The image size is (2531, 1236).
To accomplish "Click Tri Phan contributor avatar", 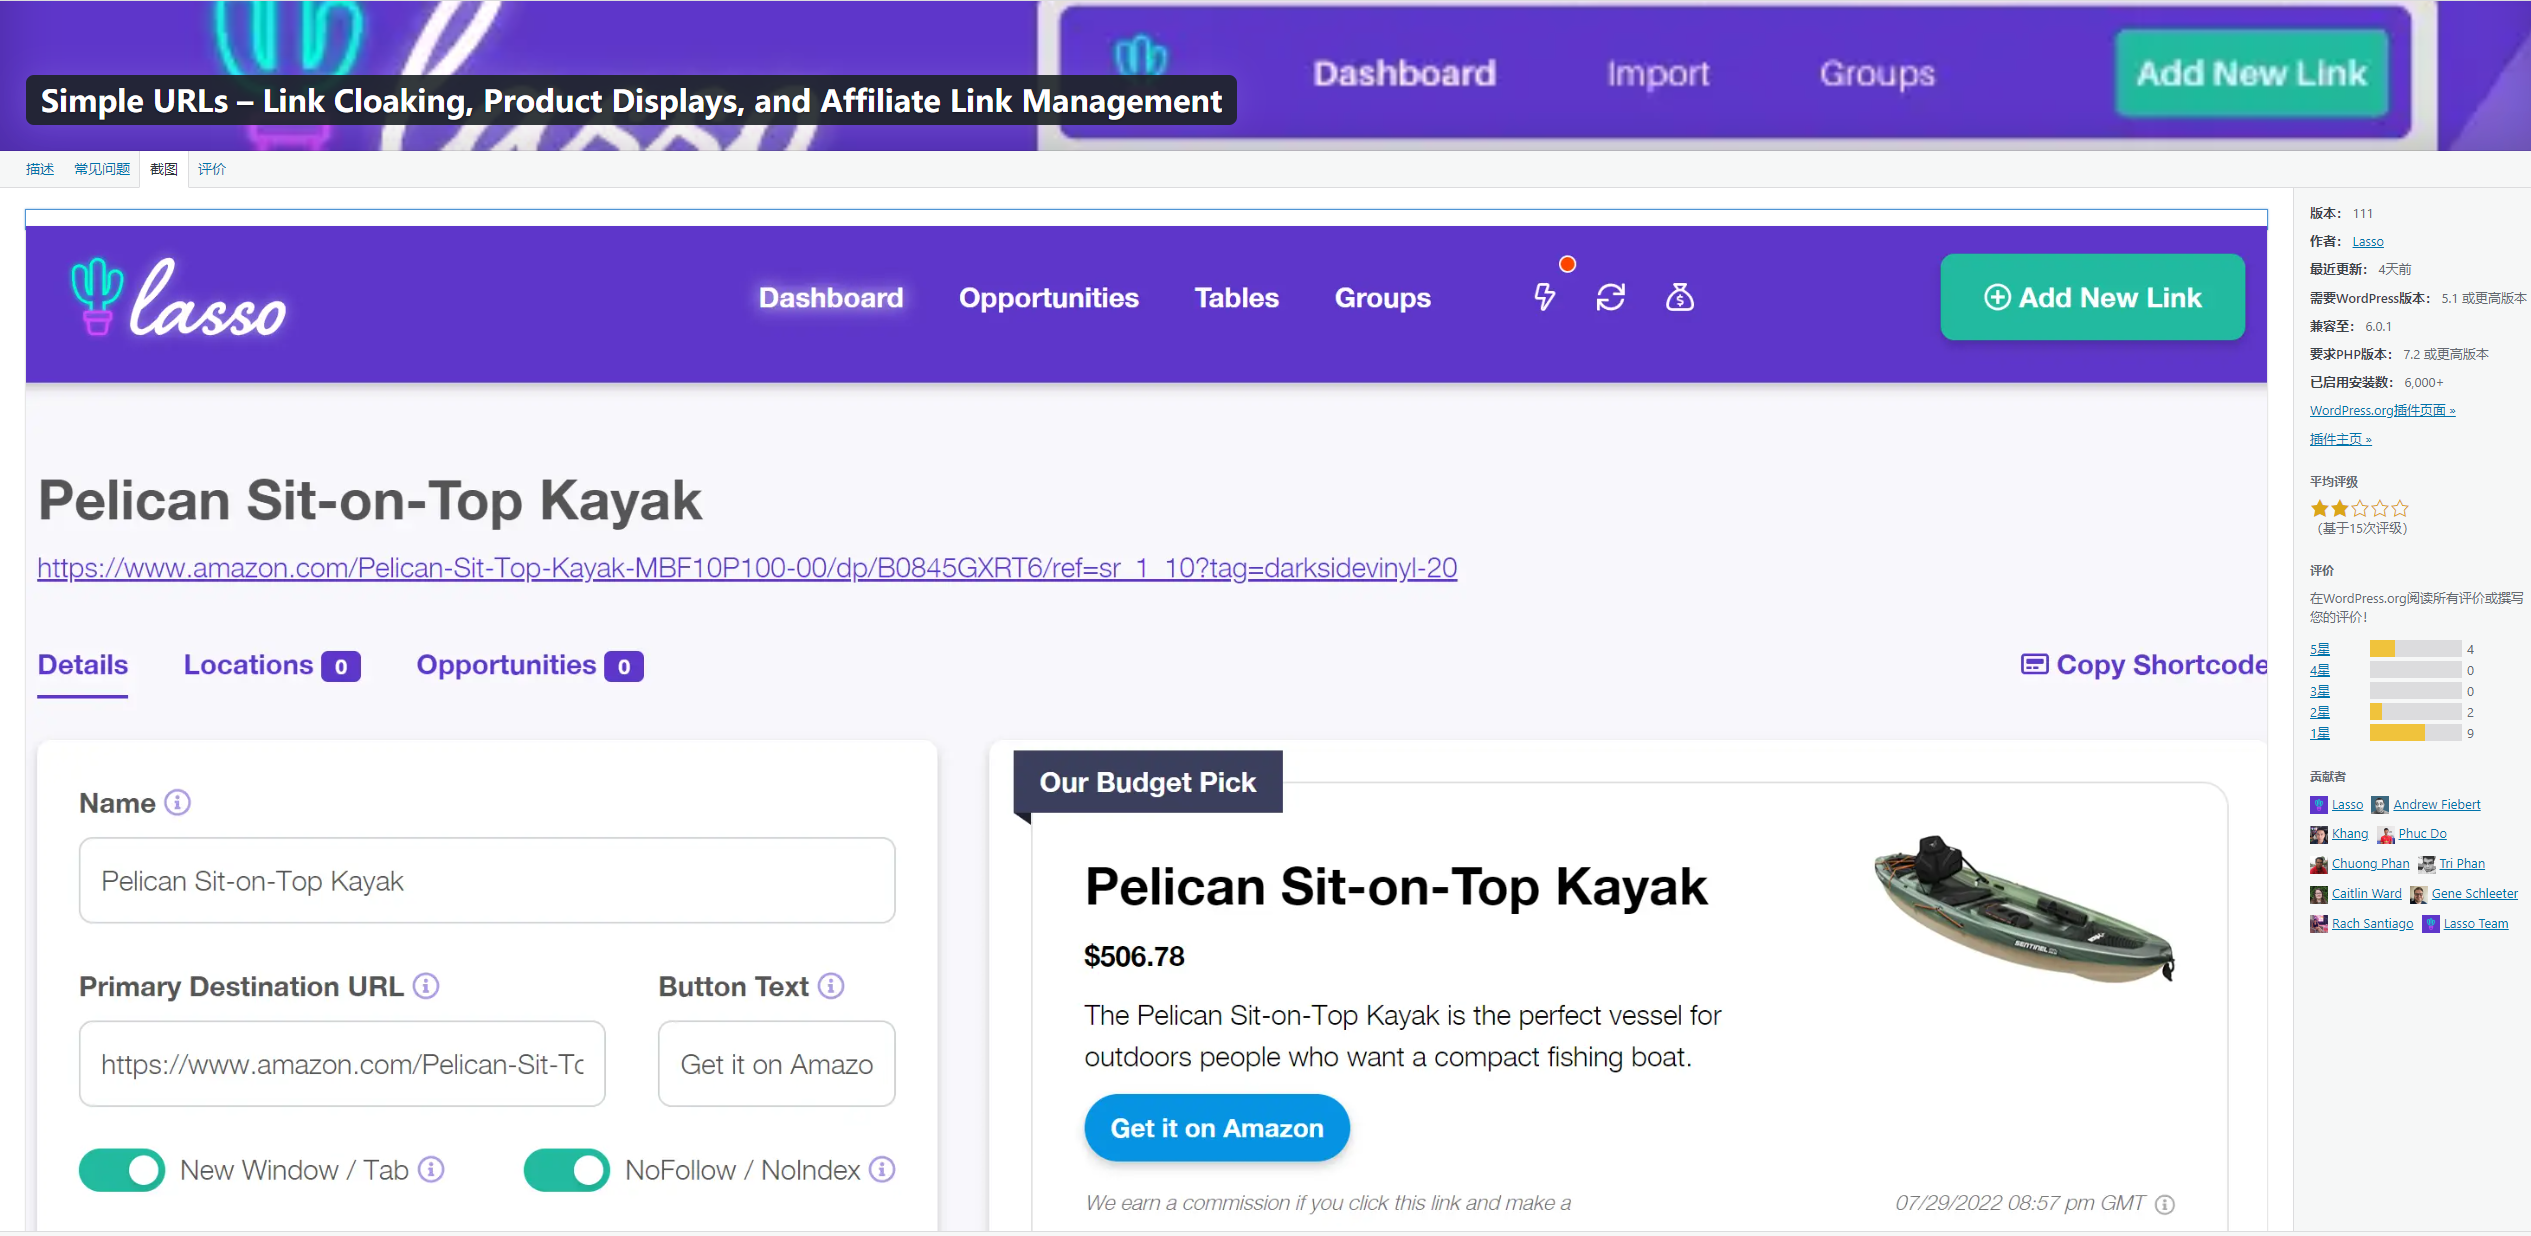I will (x=2427, y=864).
